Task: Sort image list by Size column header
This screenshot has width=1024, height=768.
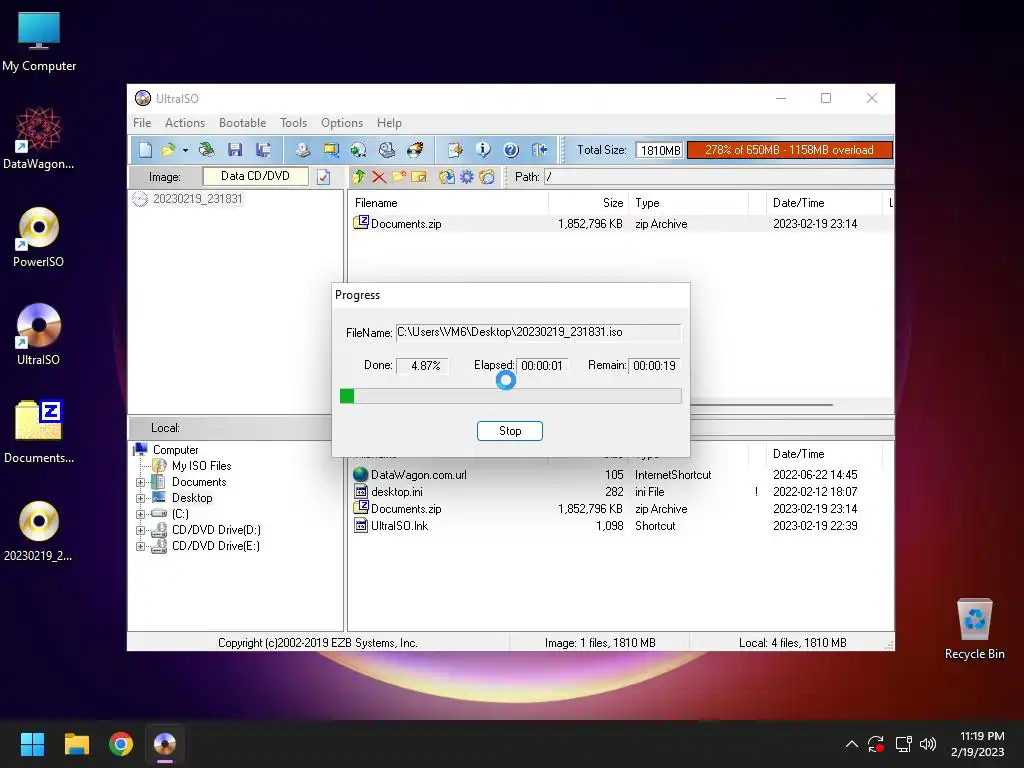Action: click(588, 203)
